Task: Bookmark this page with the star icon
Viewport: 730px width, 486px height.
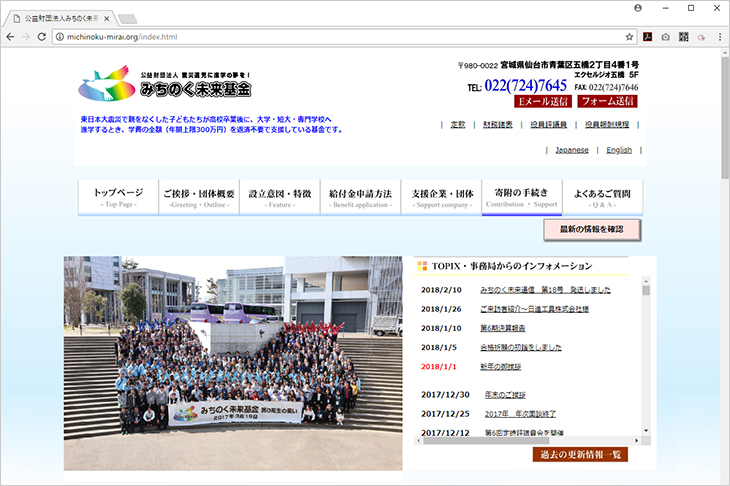Action: point(629,37)
